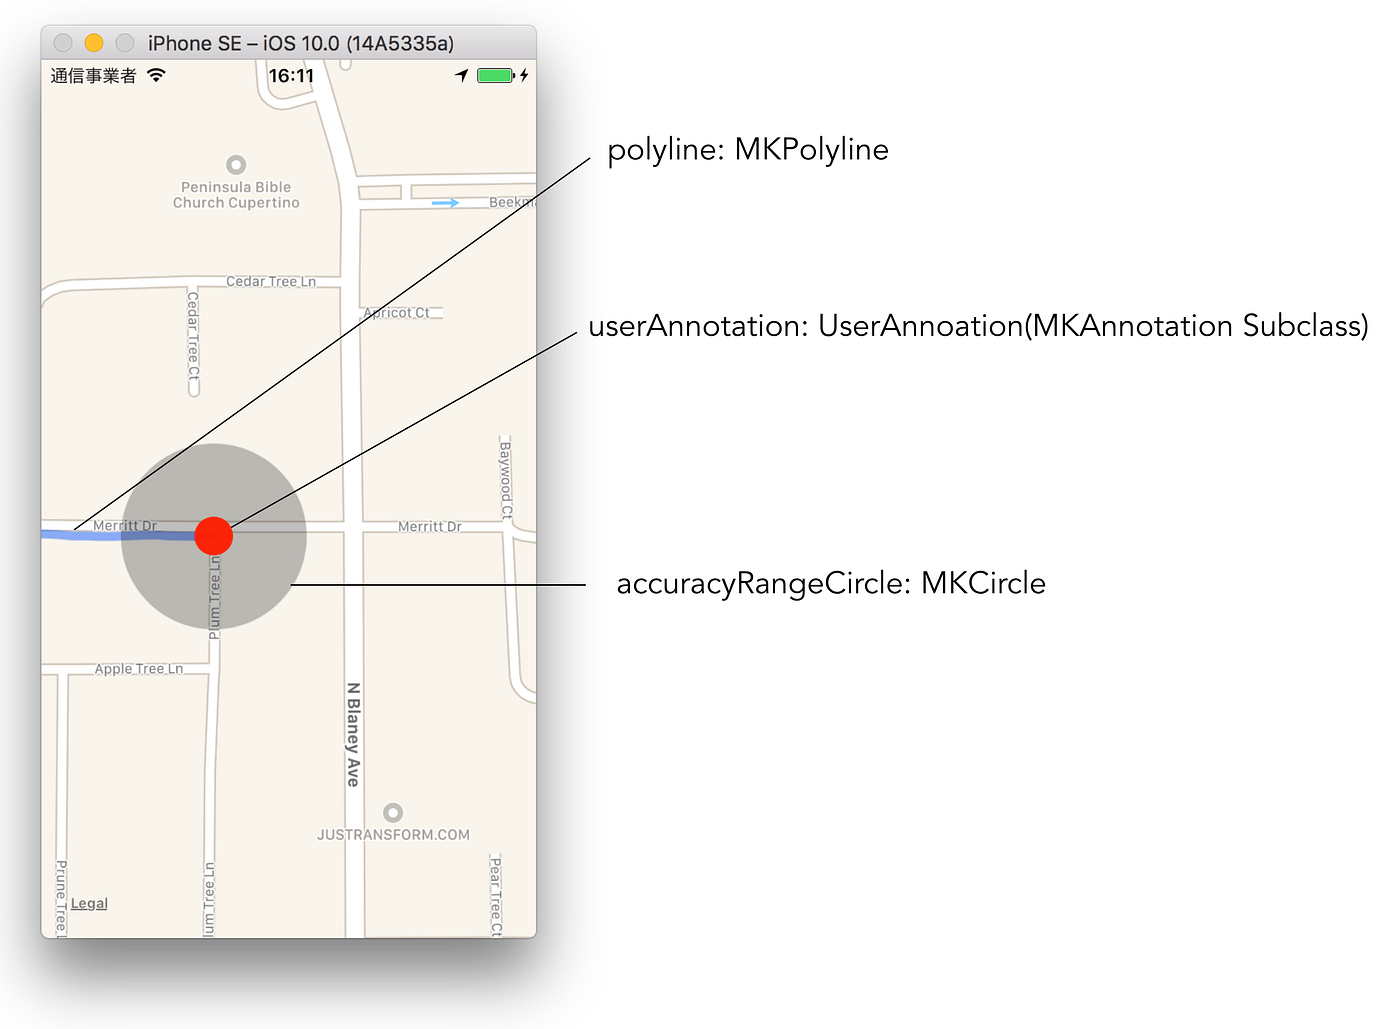Viewport: 1400px width, 1029px height.
Task: Click the small circle icon near JUSTRANSFORM.COM
Action: [392, 812]
